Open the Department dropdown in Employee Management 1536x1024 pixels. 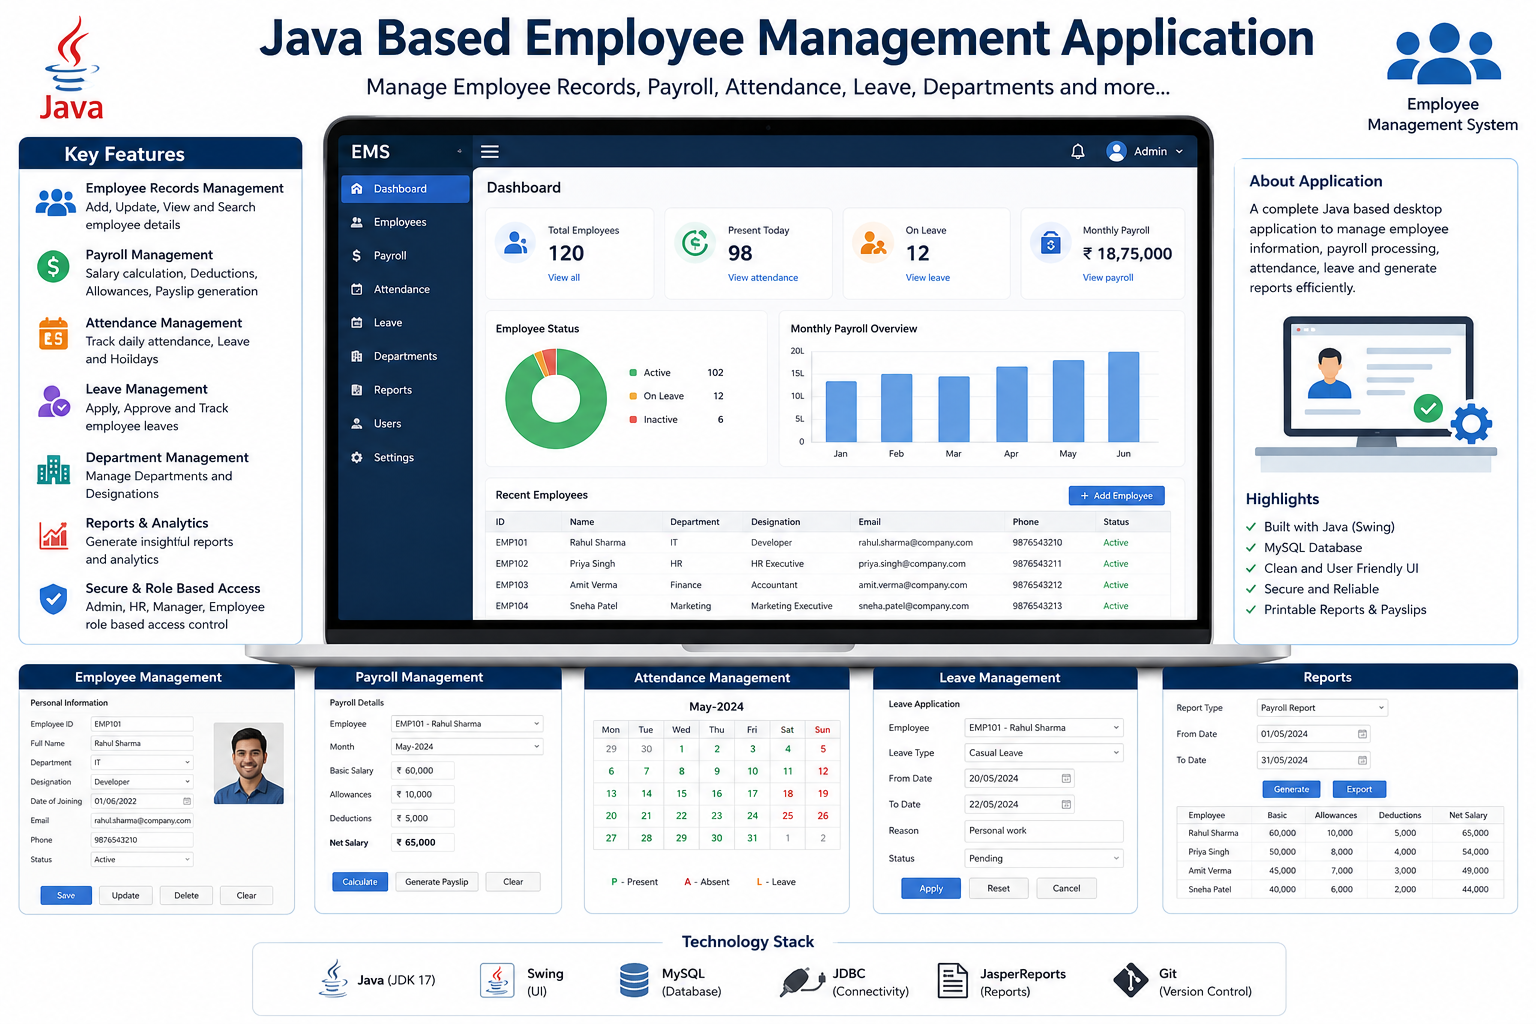pyautogui.click(x=141, y=763)
